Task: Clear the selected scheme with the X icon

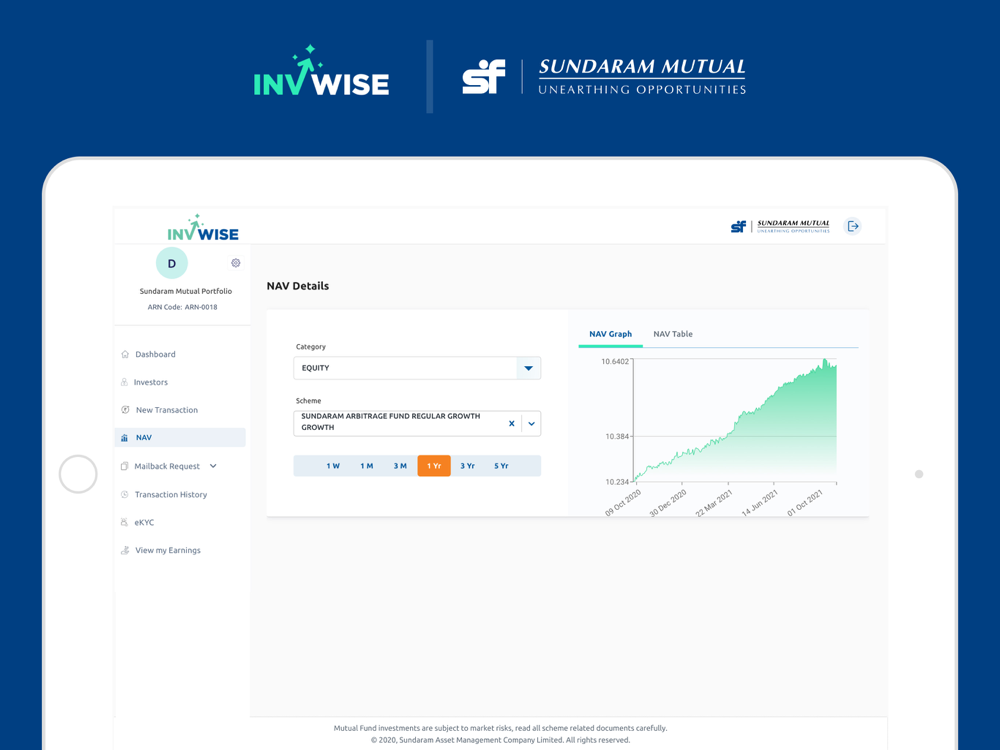Action: point(511,423)
